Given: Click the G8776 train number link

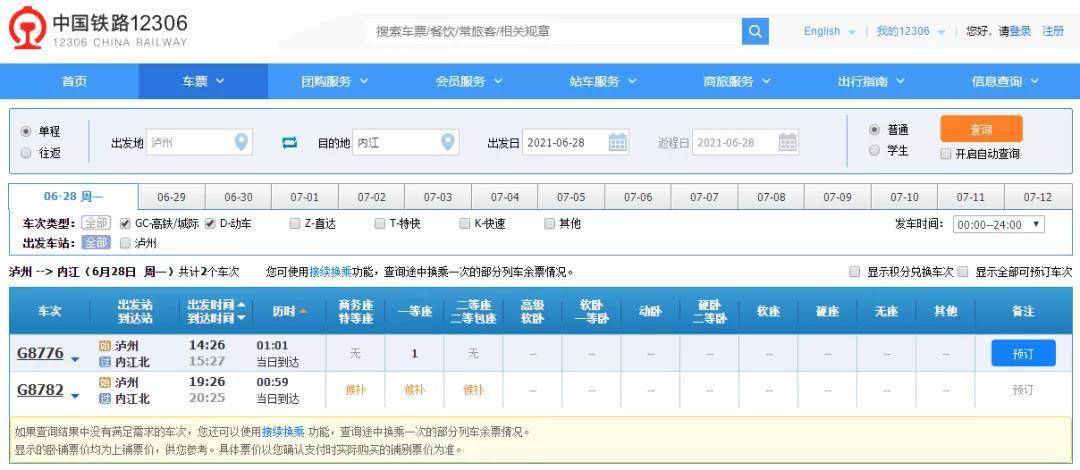Looking at the screenshot, I should (40, 354).
